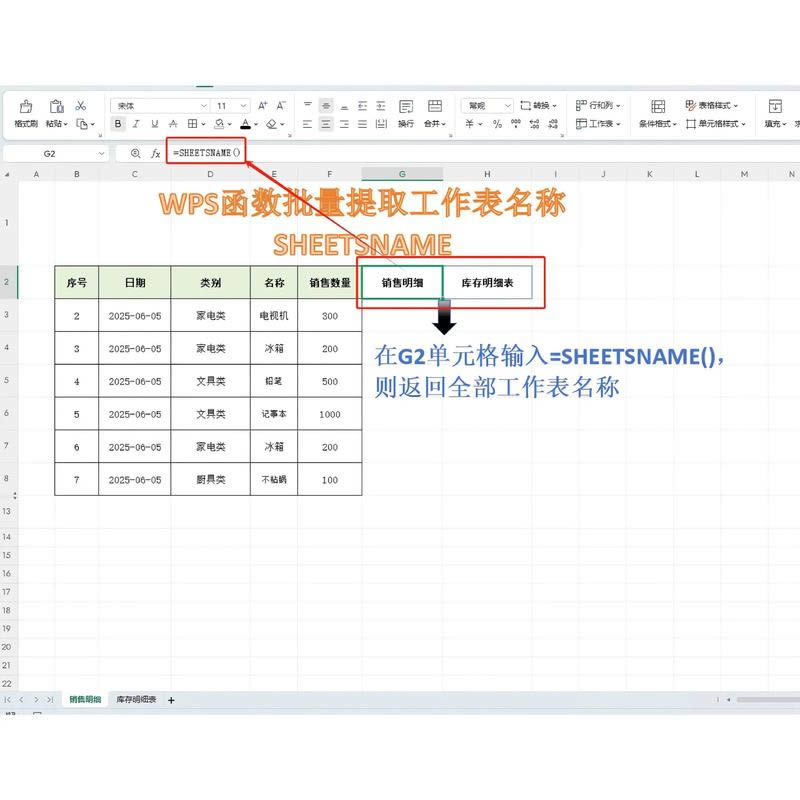The image size is (800, 800).
Task: Click the percent style icon
Action: pos(496,122)
